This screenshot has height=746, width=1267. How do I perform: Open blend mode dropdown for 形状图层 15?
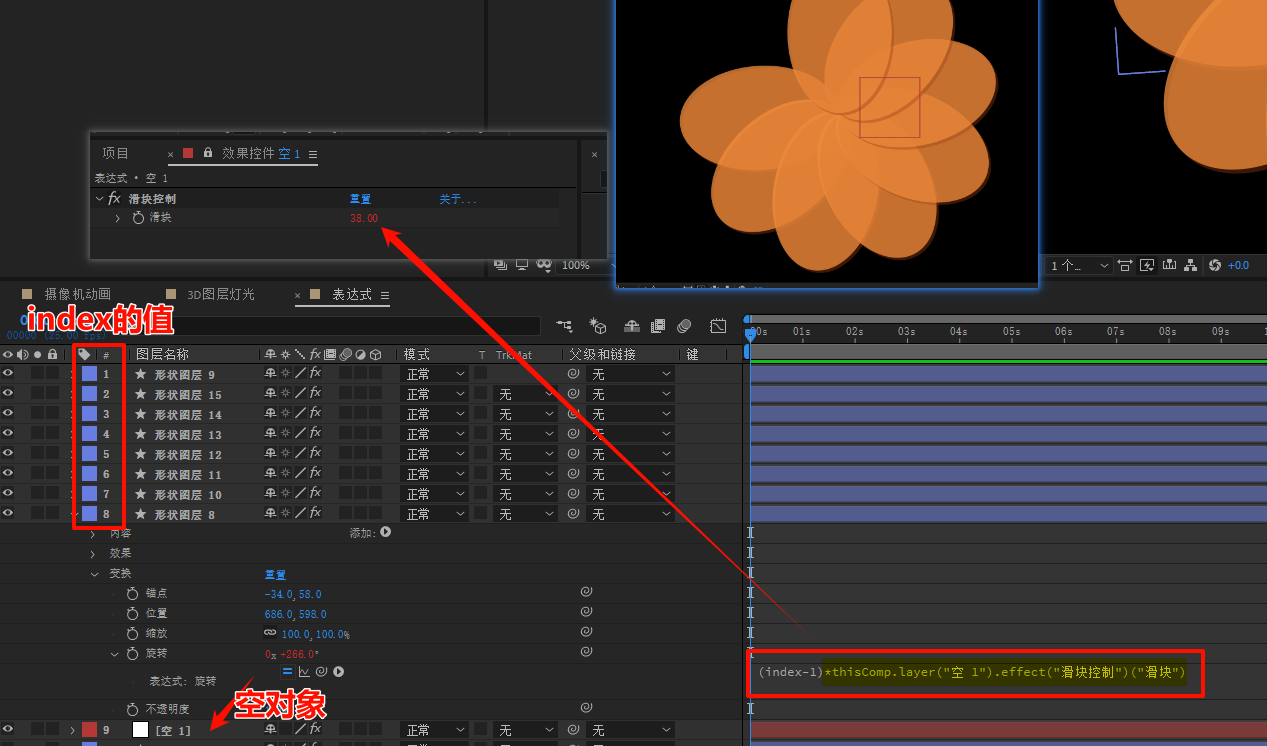click(x=435, y=394)
